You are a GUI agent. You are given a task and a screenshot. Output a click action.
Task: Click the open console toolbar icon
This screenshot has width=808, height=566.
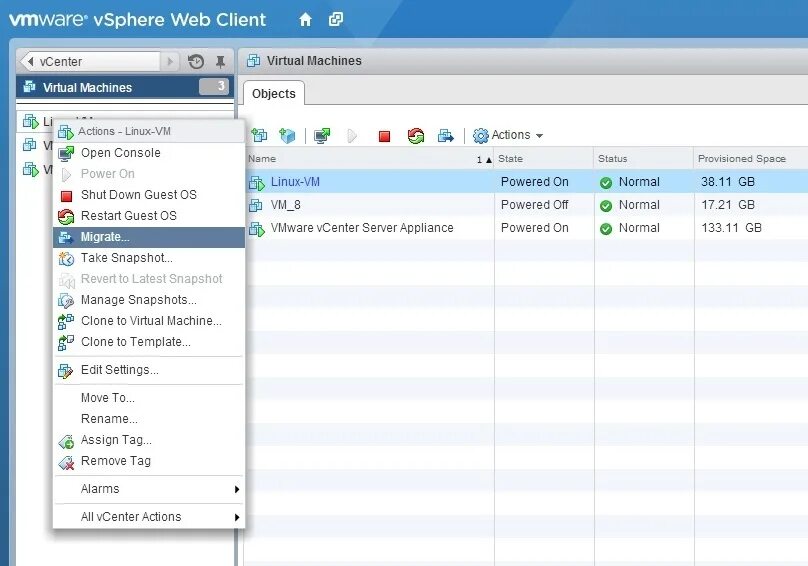coord(322,136)
